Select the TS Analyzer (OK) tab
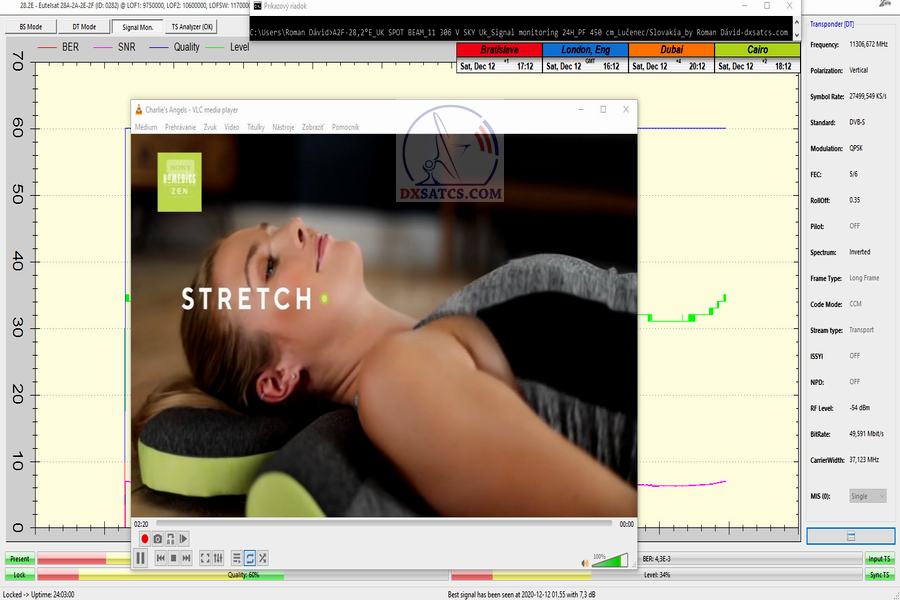 (191, 27)
